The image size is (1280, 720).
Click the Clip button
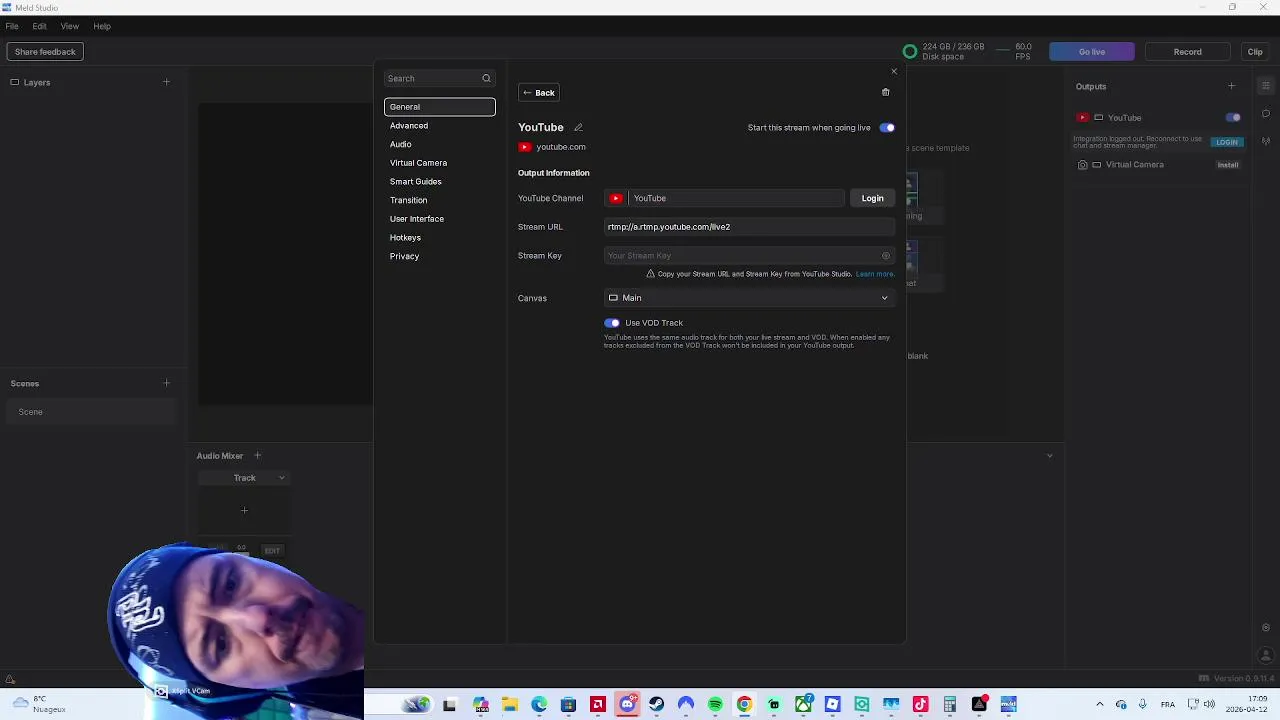[x=1255, y=52]
